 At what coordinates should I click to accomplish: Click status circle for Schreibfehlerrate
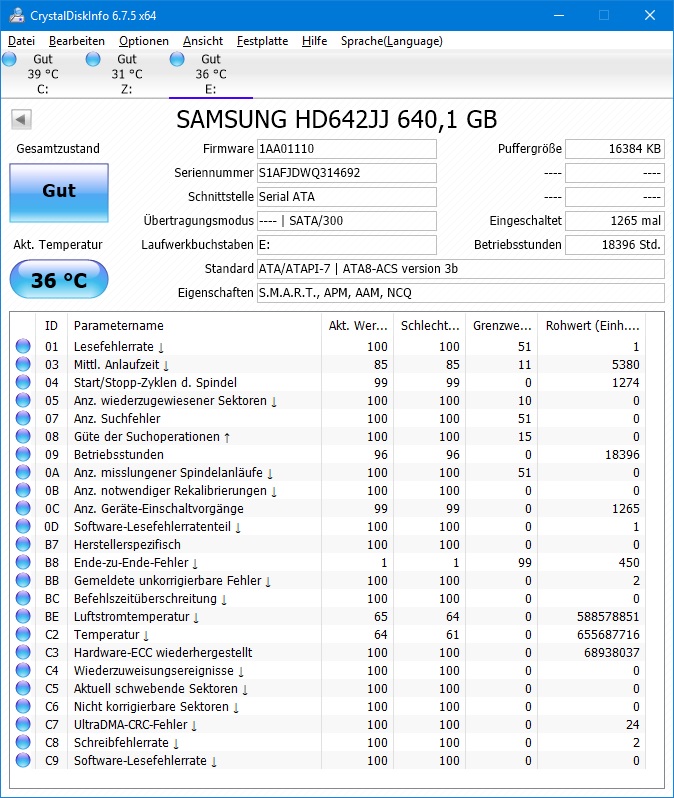23,742
